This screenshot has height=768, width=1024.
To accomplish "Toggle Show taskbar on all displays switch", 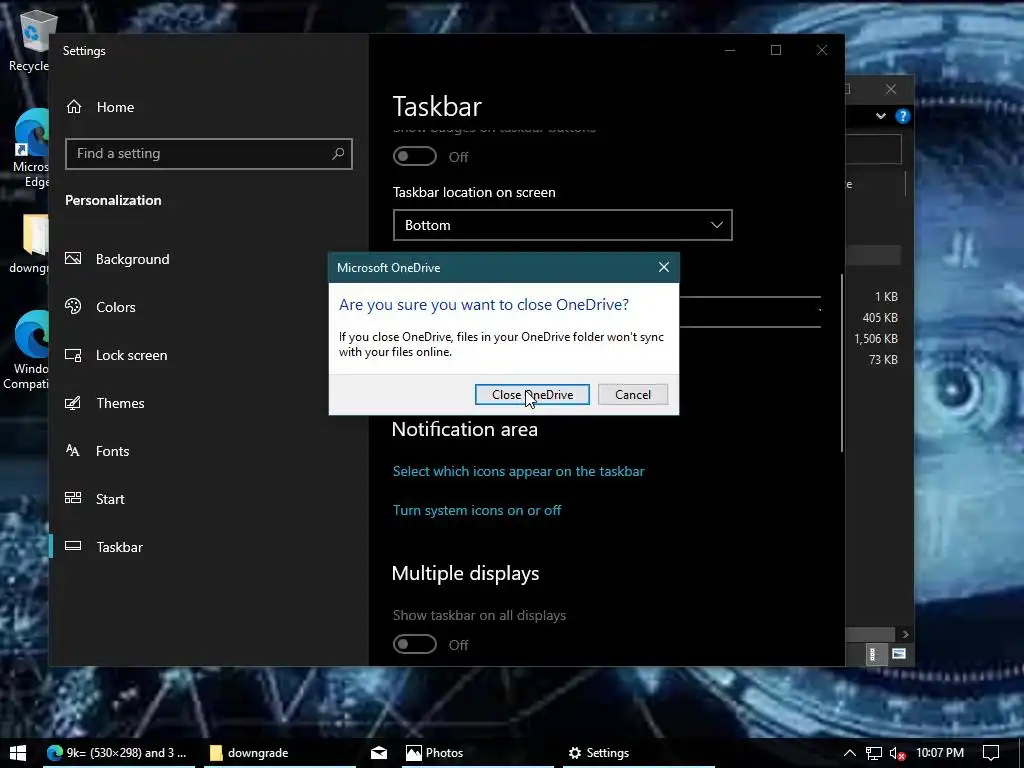I will point(415,645).
